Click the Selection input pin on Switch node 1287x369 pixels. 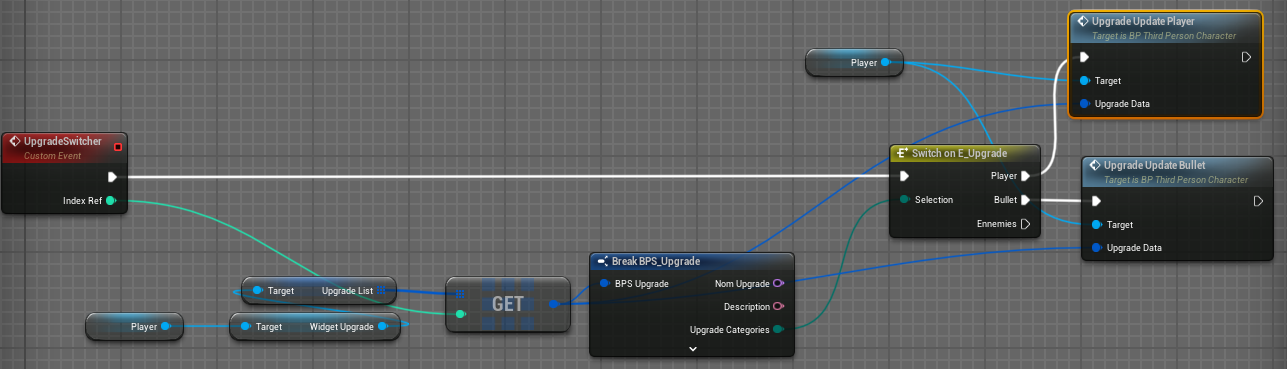coord(904,200)
